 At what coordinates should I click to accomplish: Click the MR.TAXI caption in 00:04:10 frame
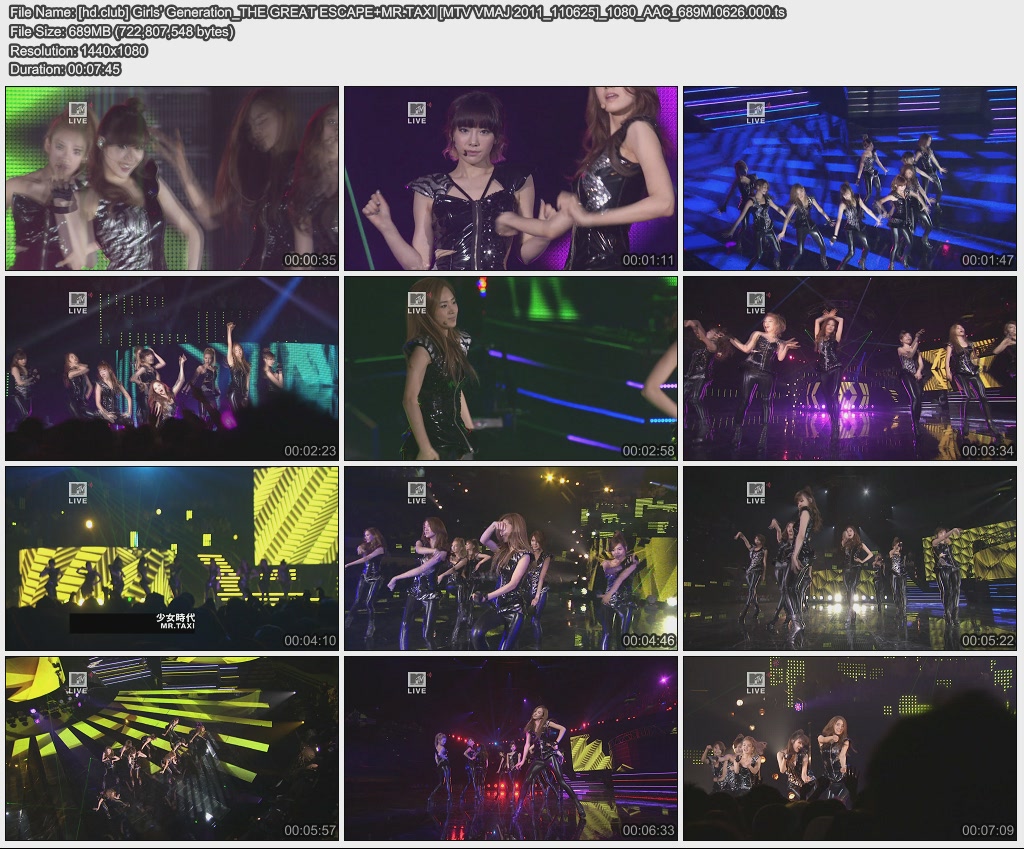point(178,626)
